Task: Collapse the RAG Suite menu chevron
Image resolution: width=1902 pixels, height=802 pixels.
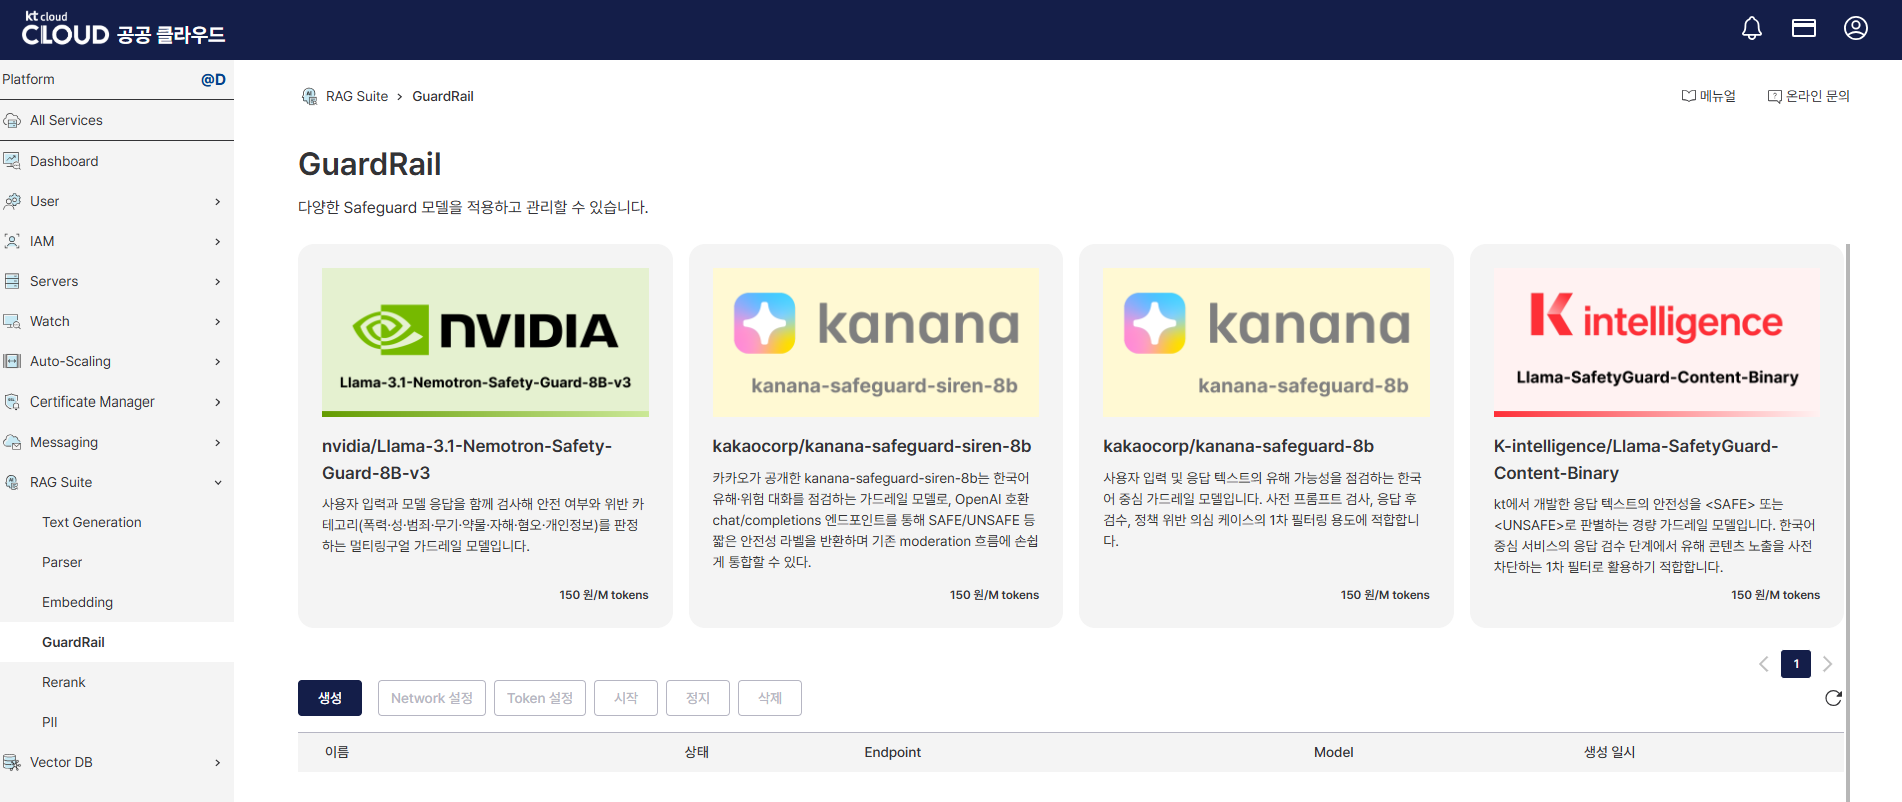Action: click(x=218, y=482)
